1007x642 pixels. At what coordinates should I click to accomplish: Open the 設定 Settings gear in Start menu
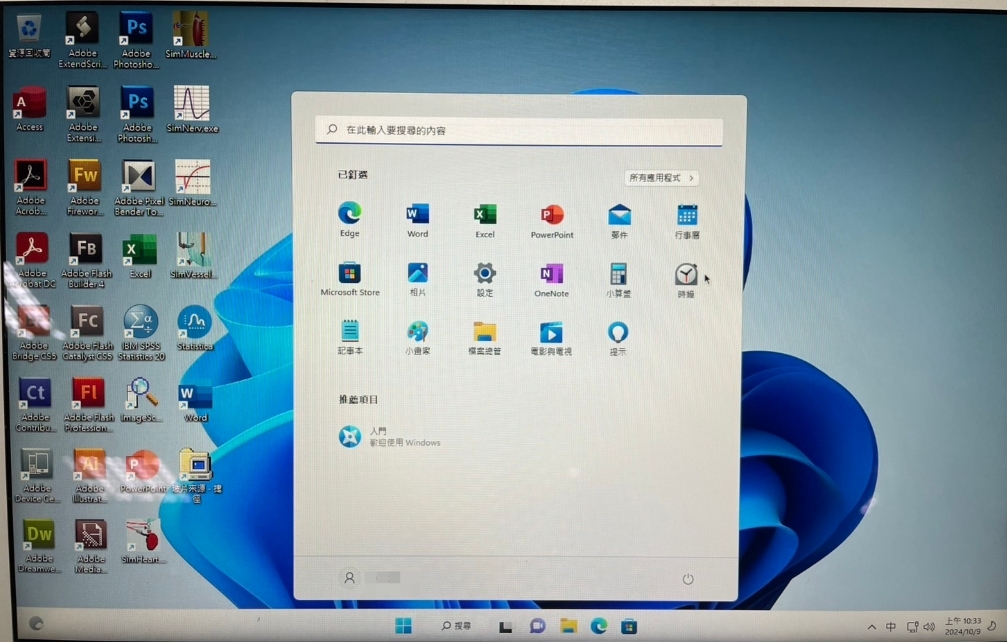pos(485,279)
